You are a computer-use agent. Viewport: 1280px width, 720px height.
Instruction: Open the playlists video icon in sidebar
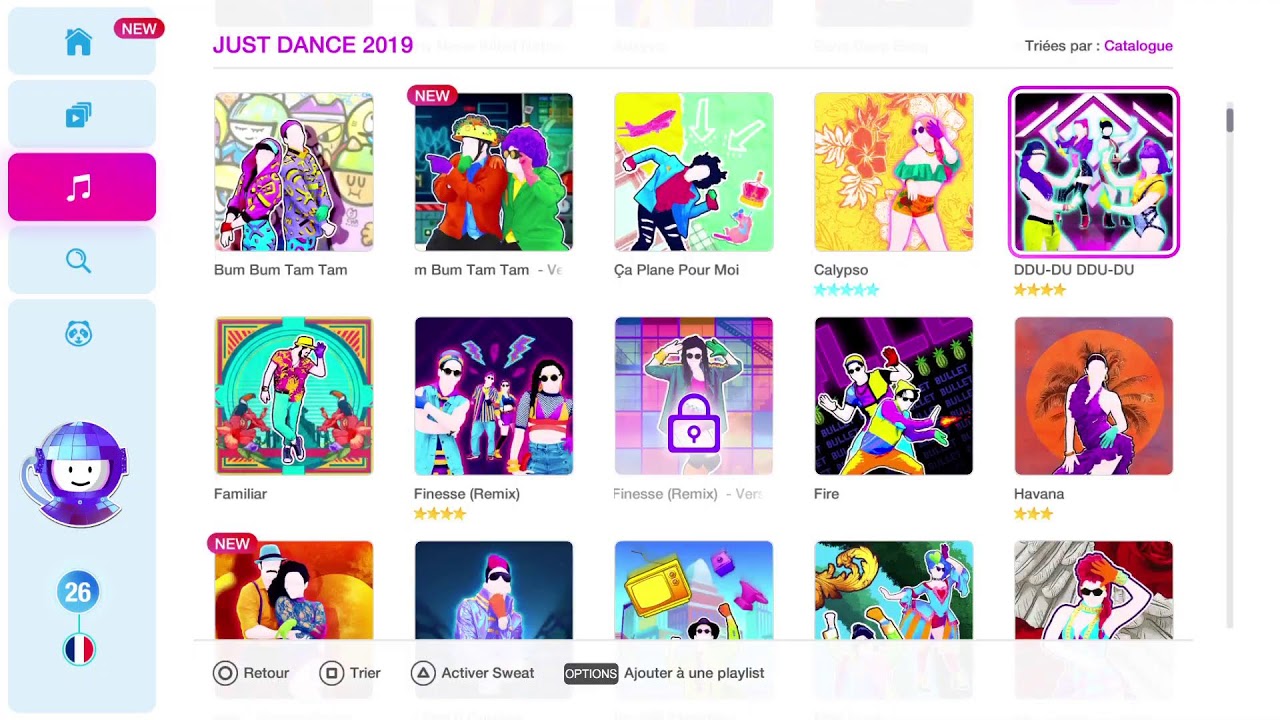(x=79, y=115)
